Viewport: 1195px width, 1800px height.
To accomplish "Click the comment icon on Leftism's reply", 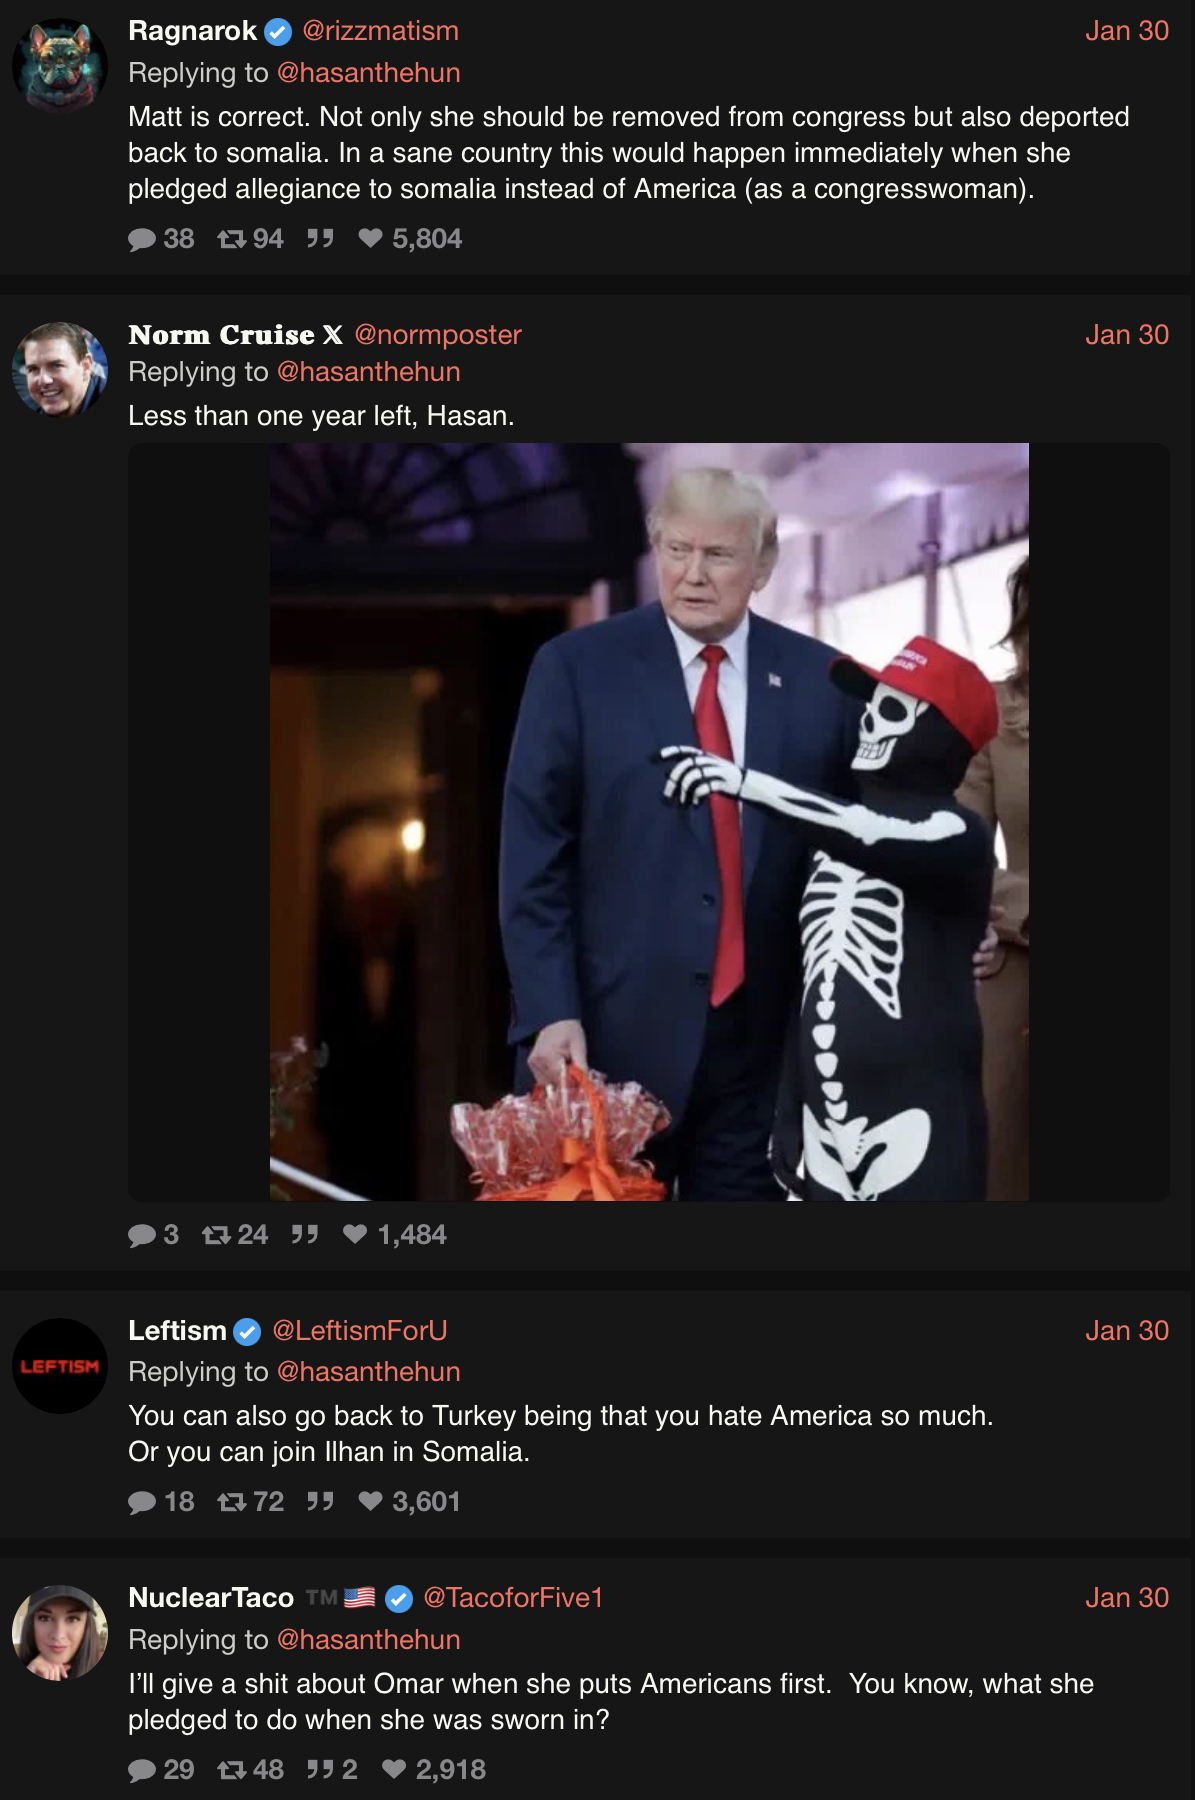I will [142, 1502].
